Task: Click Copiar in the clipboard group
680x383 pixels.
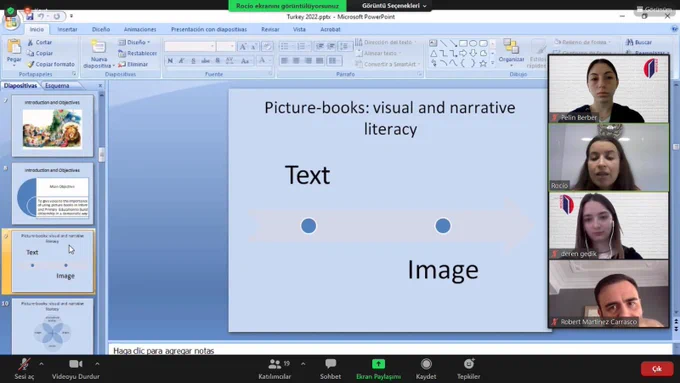Action: click(39, 53)
